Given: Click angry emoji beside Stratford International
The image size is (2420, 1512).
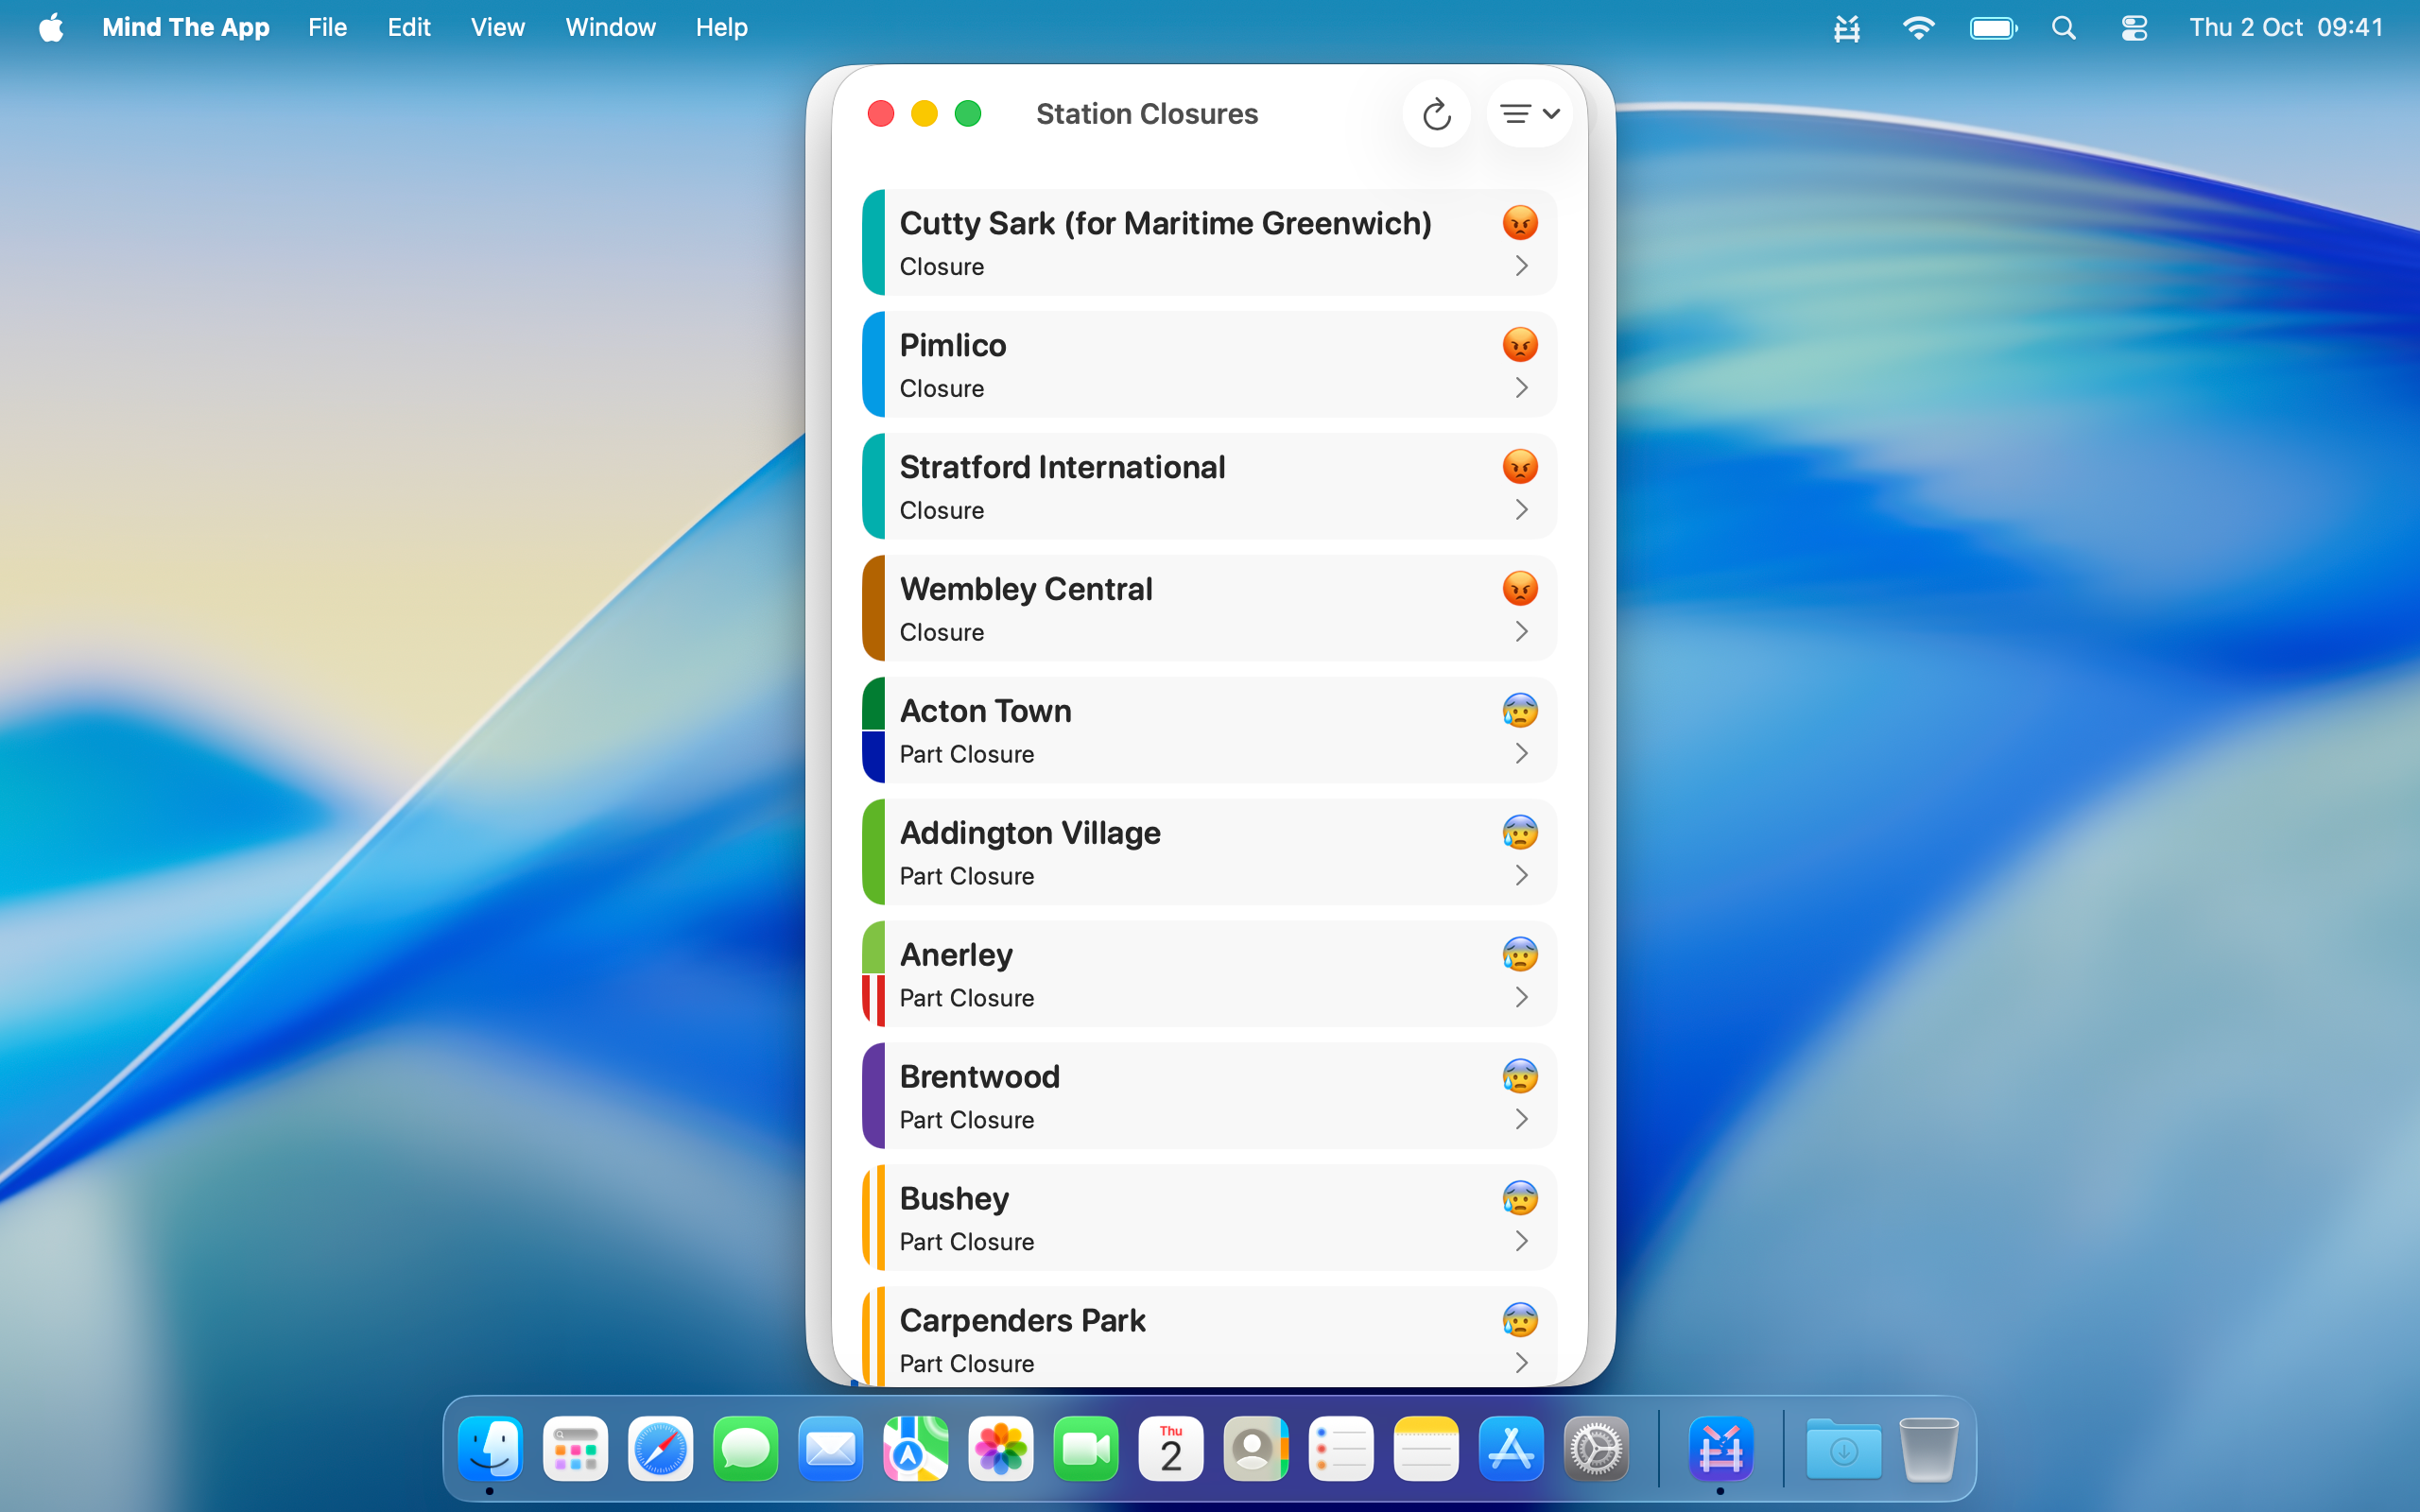Looking at the screenshot, I should pos(1520,467).
